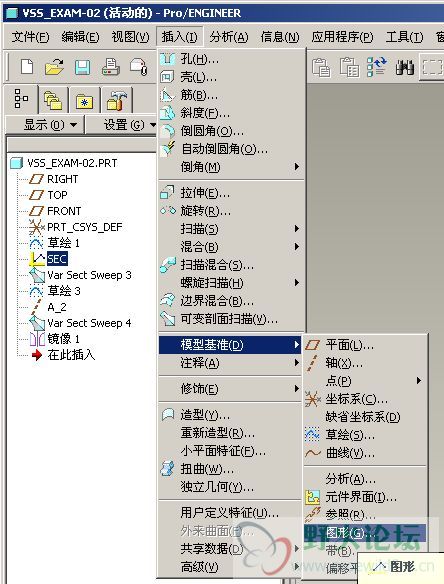The height and width of the screenshot is (584, 444).
Task: Choose 边界混合(B) boundary blend
Action: click(x=232, y=301)
